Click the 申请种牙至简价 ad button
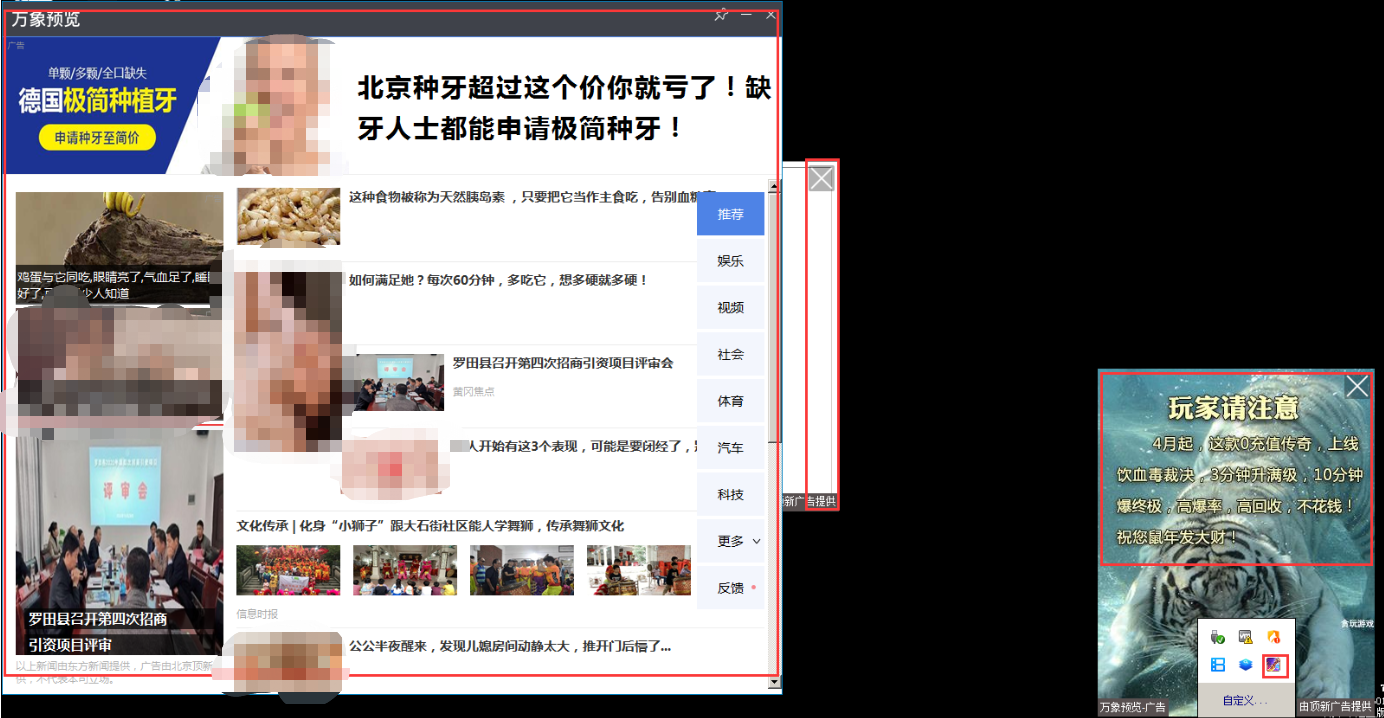Screen dimensions: 1384x718 click(x=97, y=138)
